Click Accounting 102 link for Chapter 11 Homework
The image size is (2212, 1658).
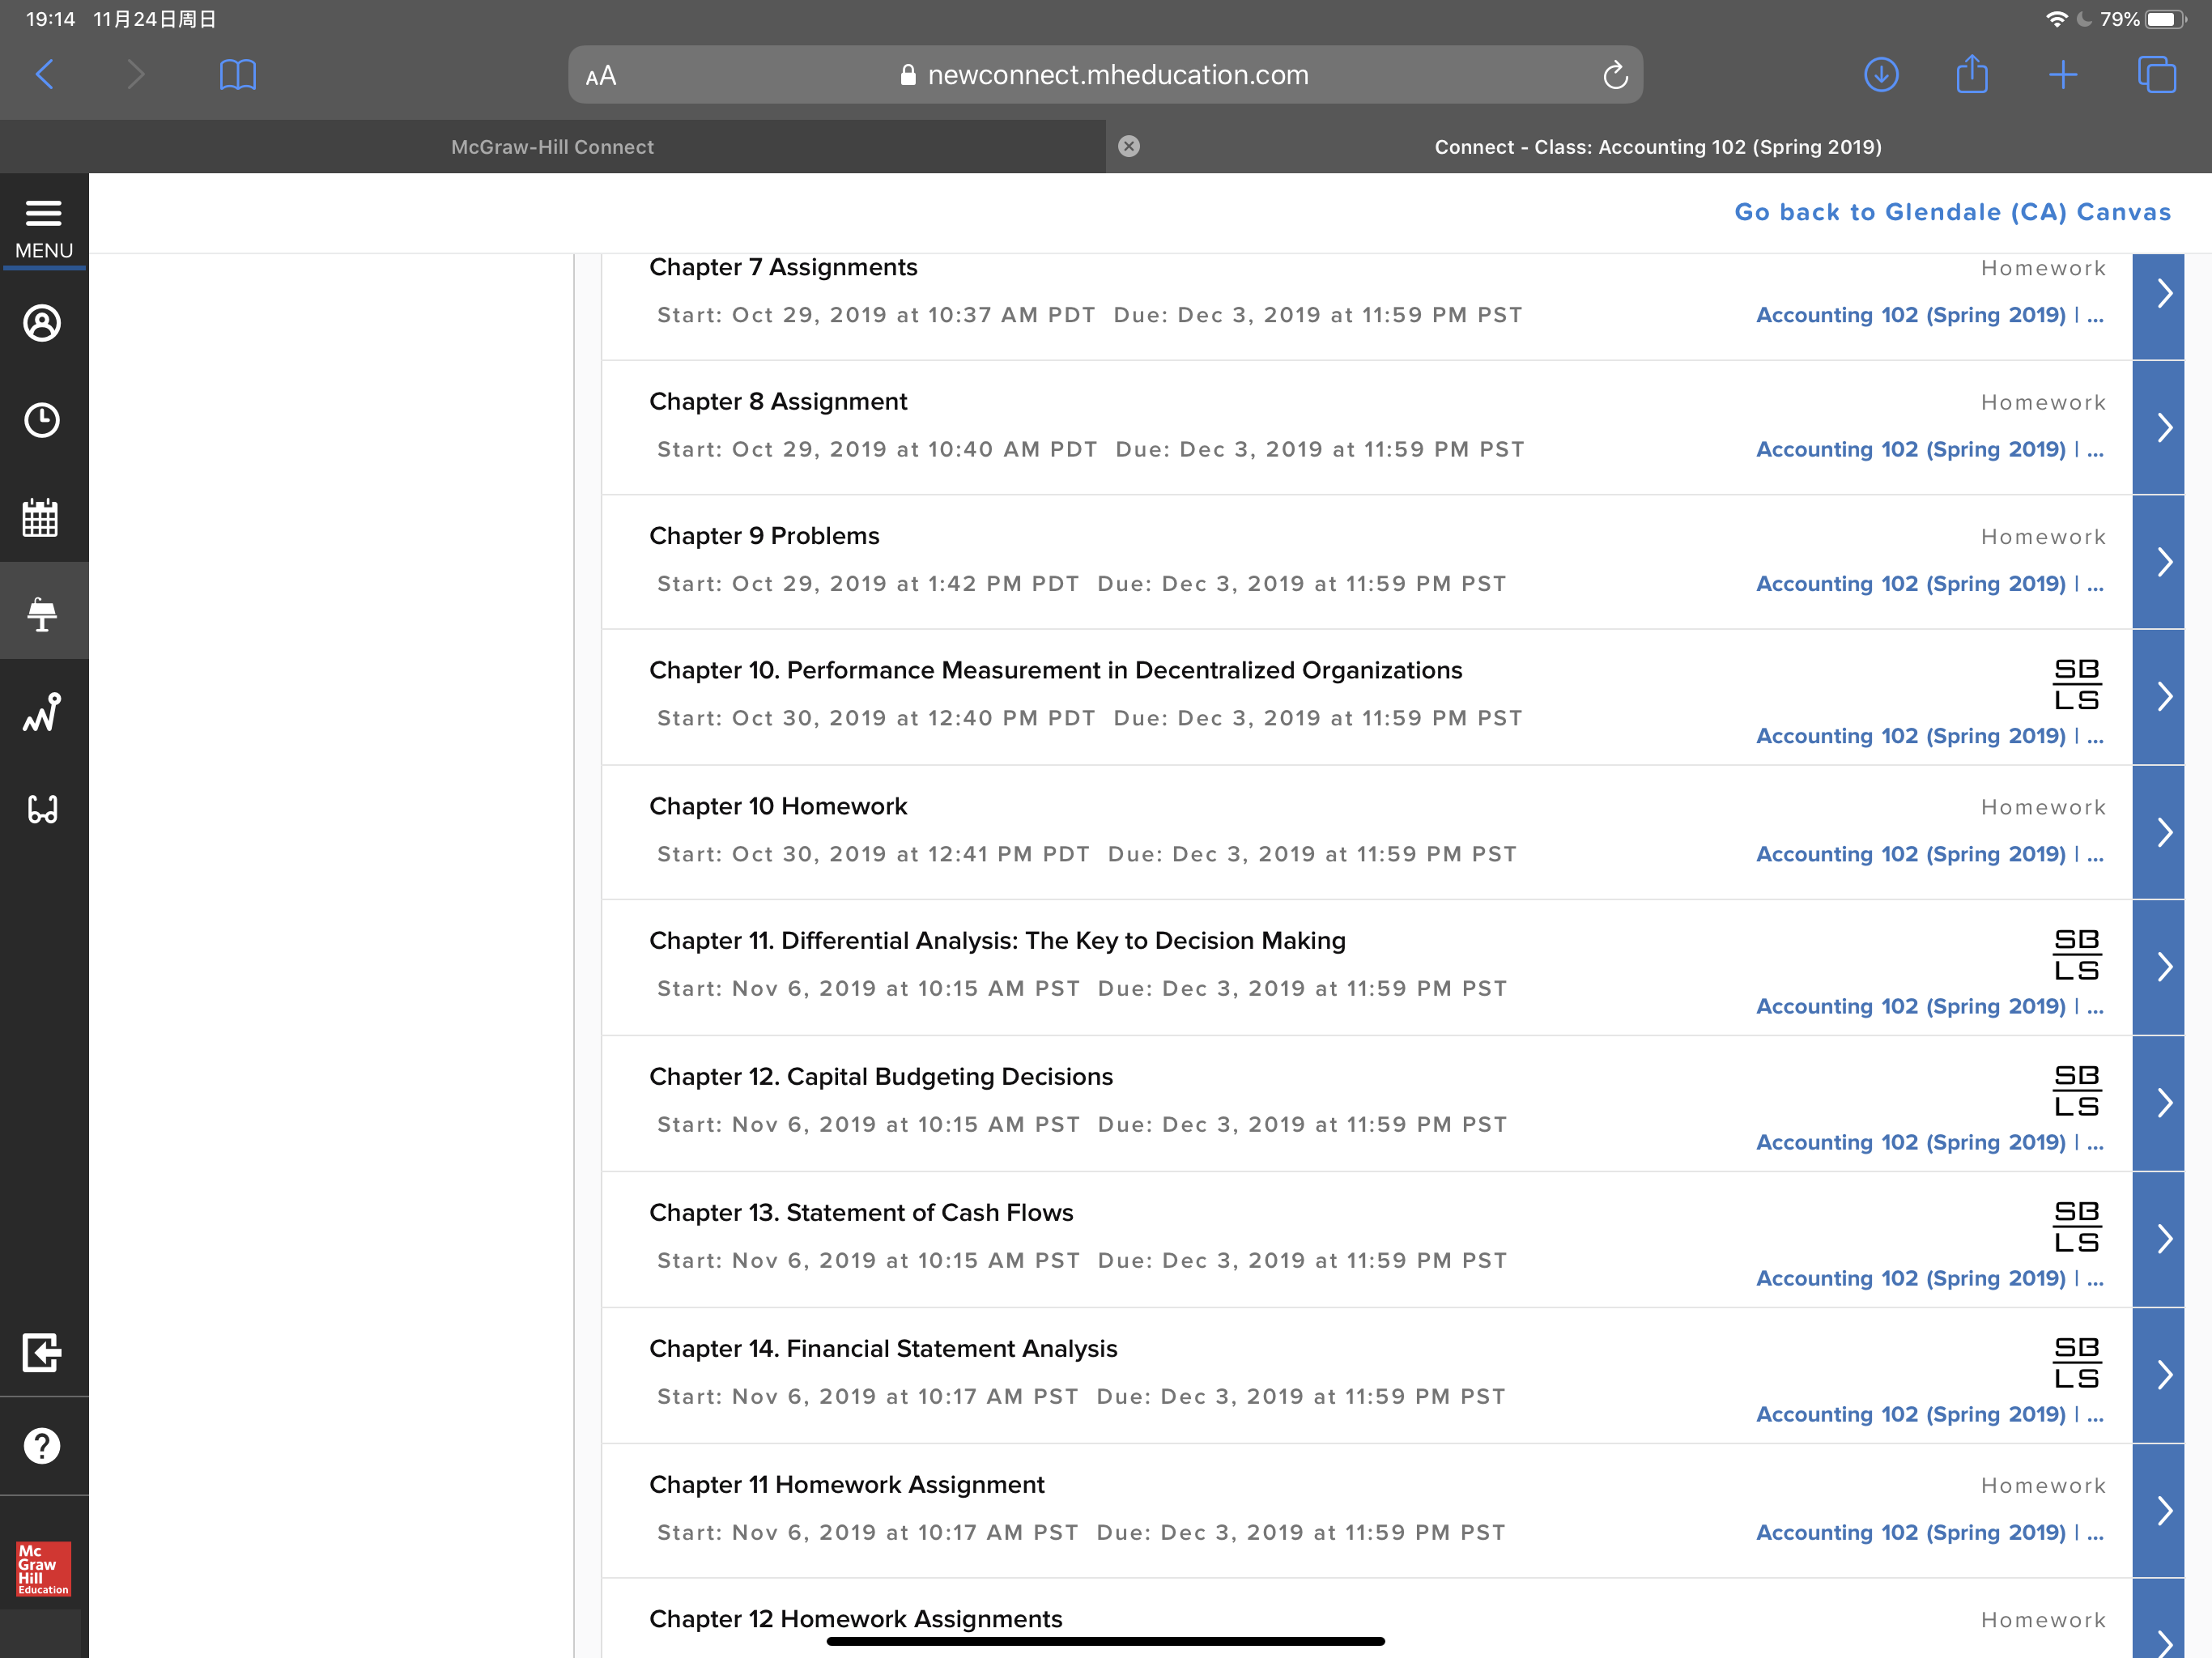1930,1532
